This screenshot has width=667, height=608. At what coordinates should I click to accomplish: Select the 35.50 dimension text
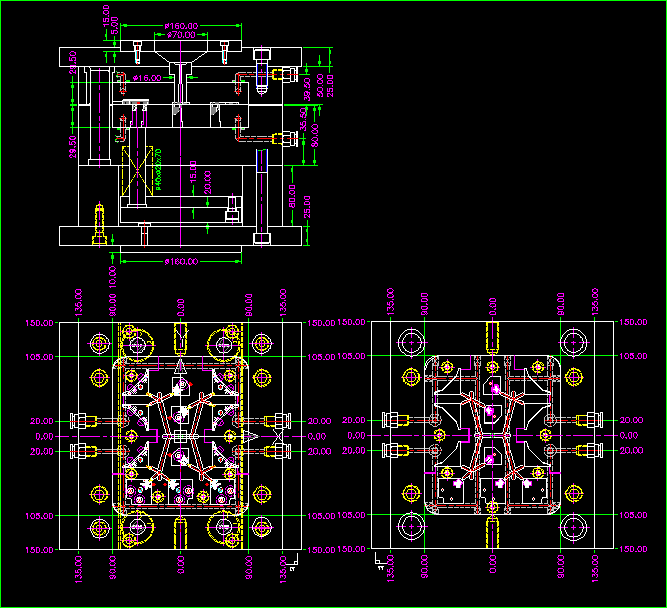tap(303, 117)
